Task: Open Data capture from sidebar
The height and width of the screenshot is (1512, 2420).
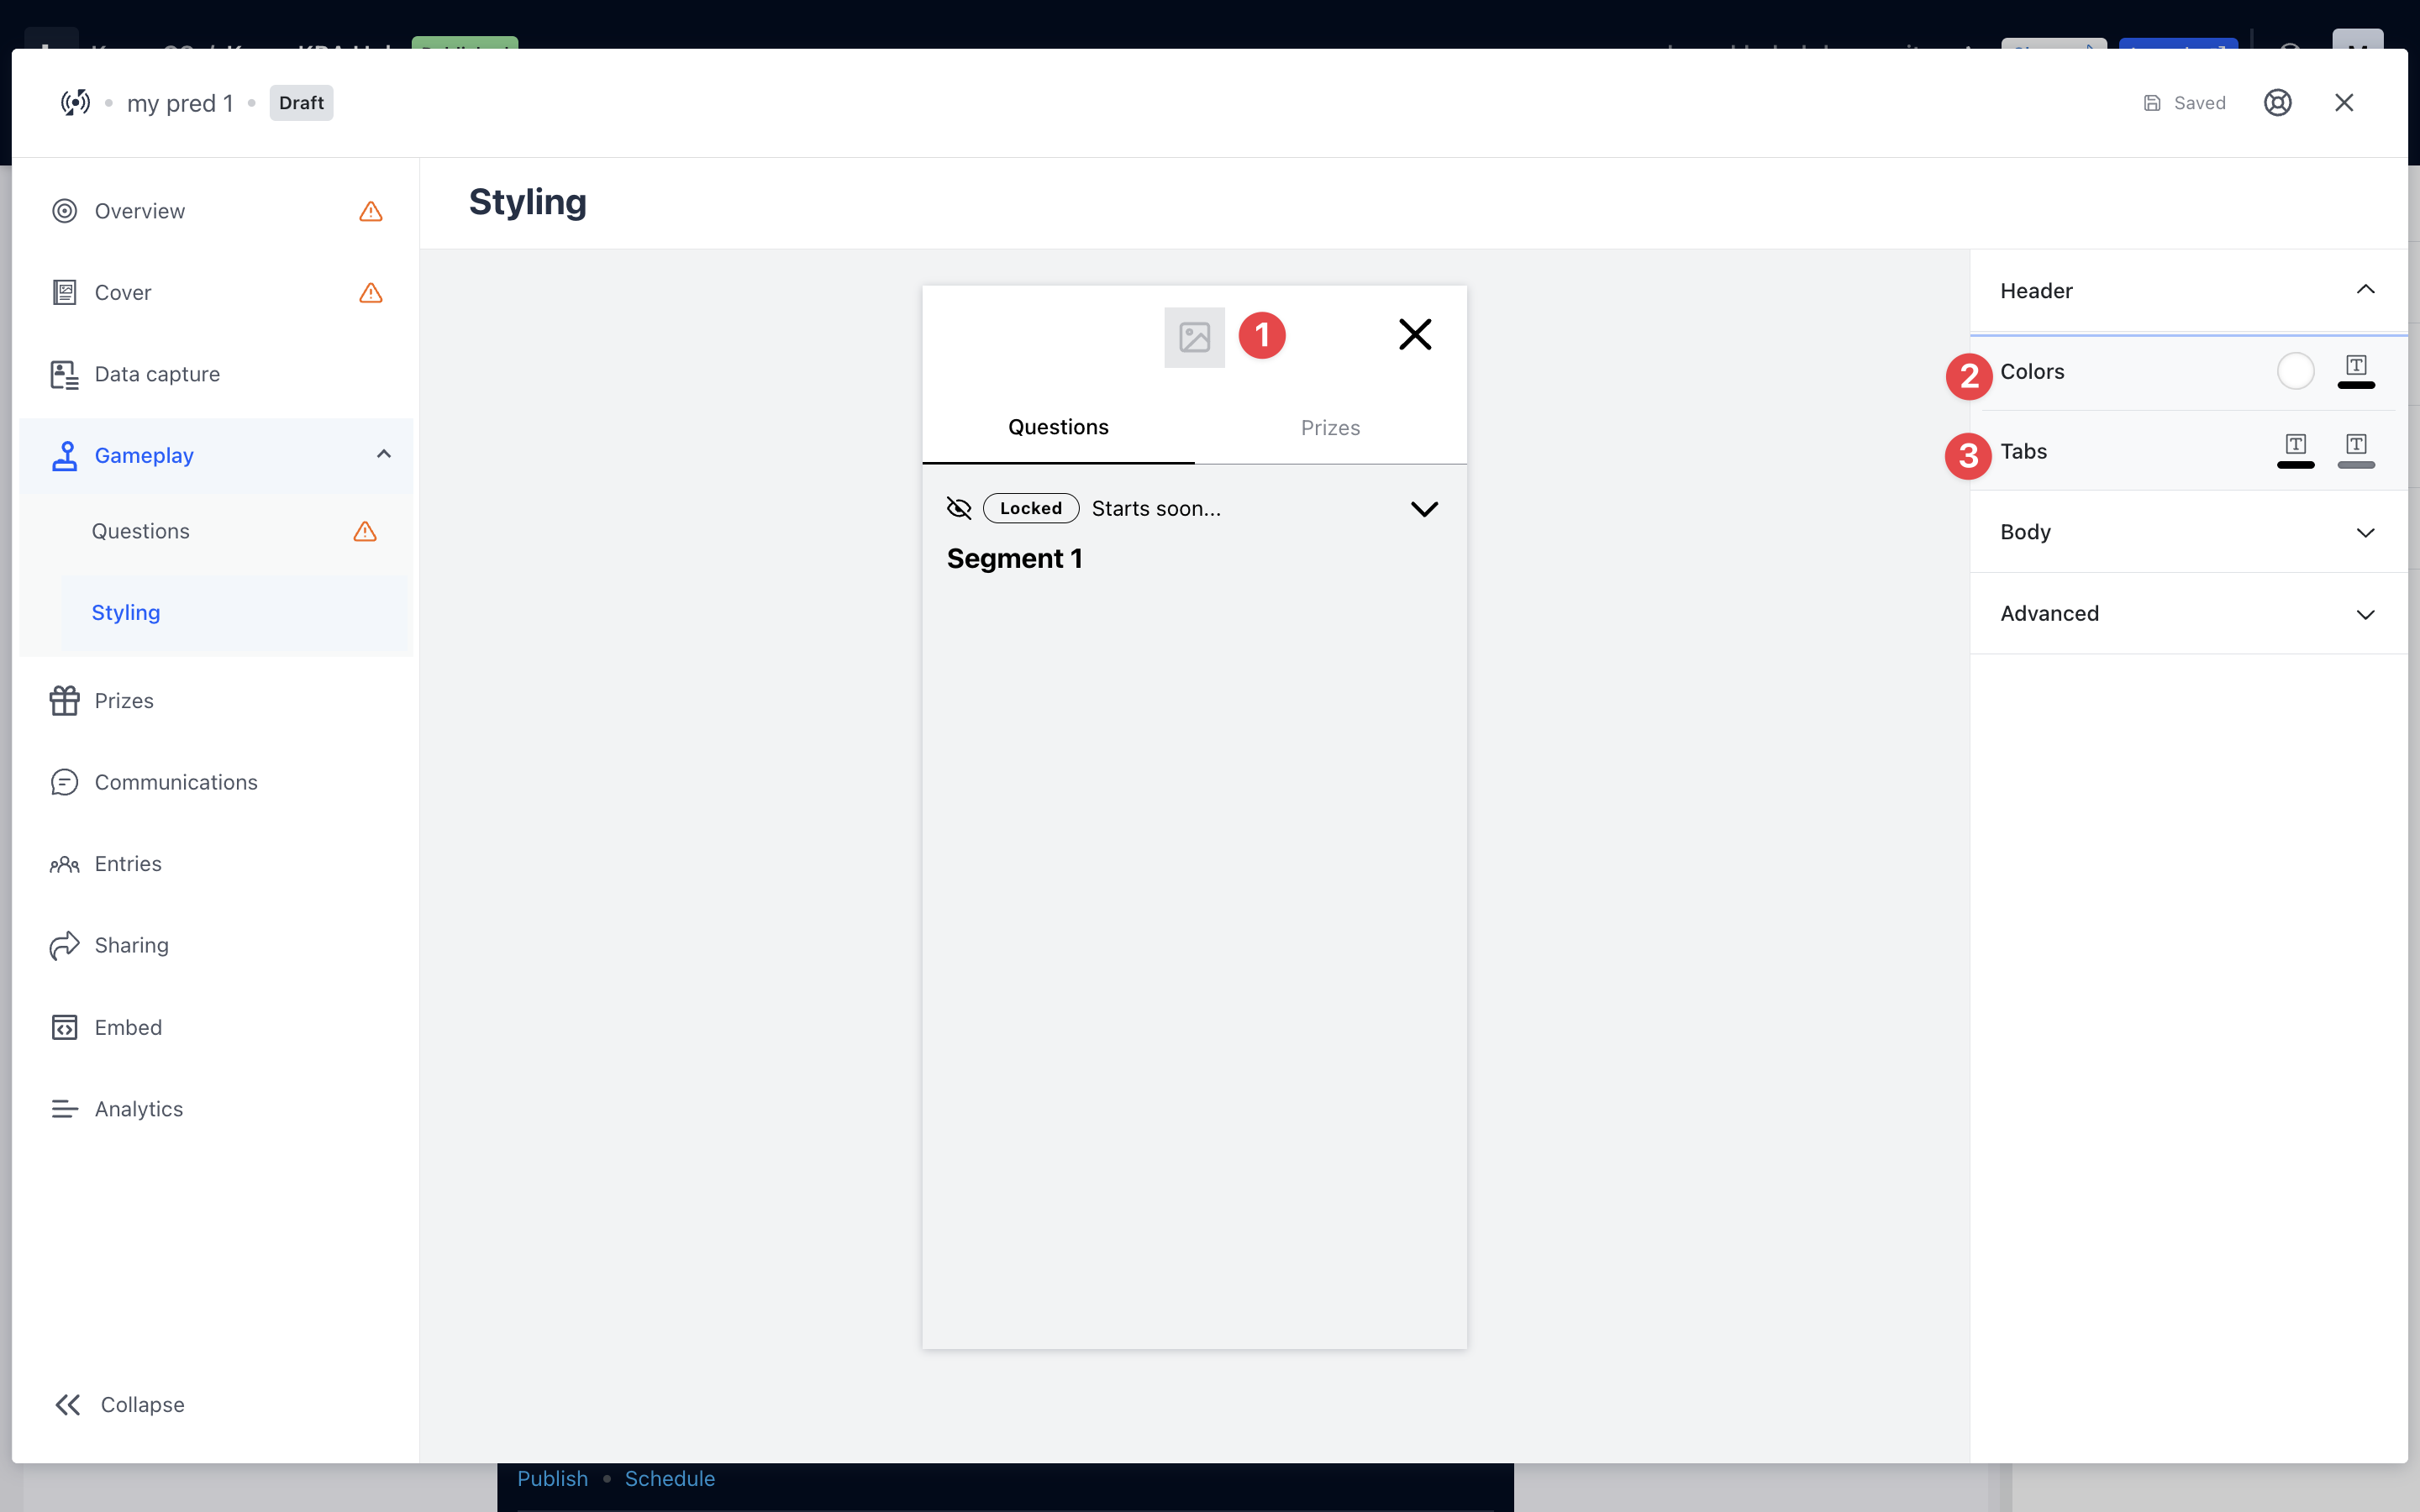Action: point(157,374)
